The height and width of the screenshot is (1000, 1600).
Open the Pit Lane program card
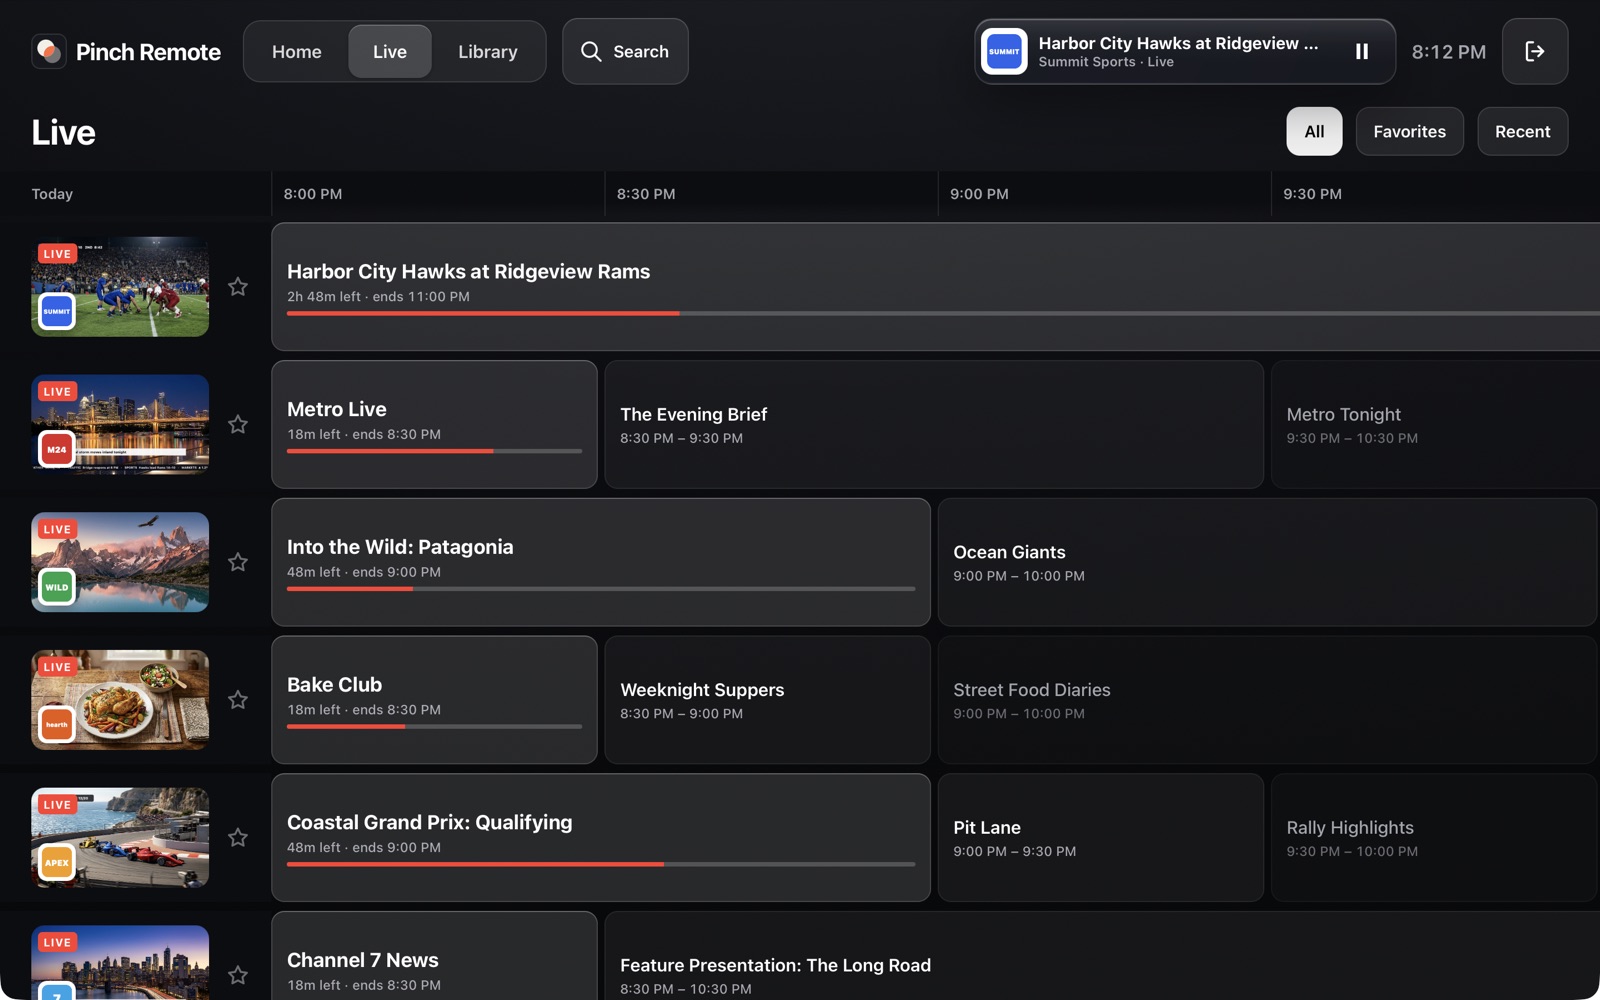point(1101,838)
